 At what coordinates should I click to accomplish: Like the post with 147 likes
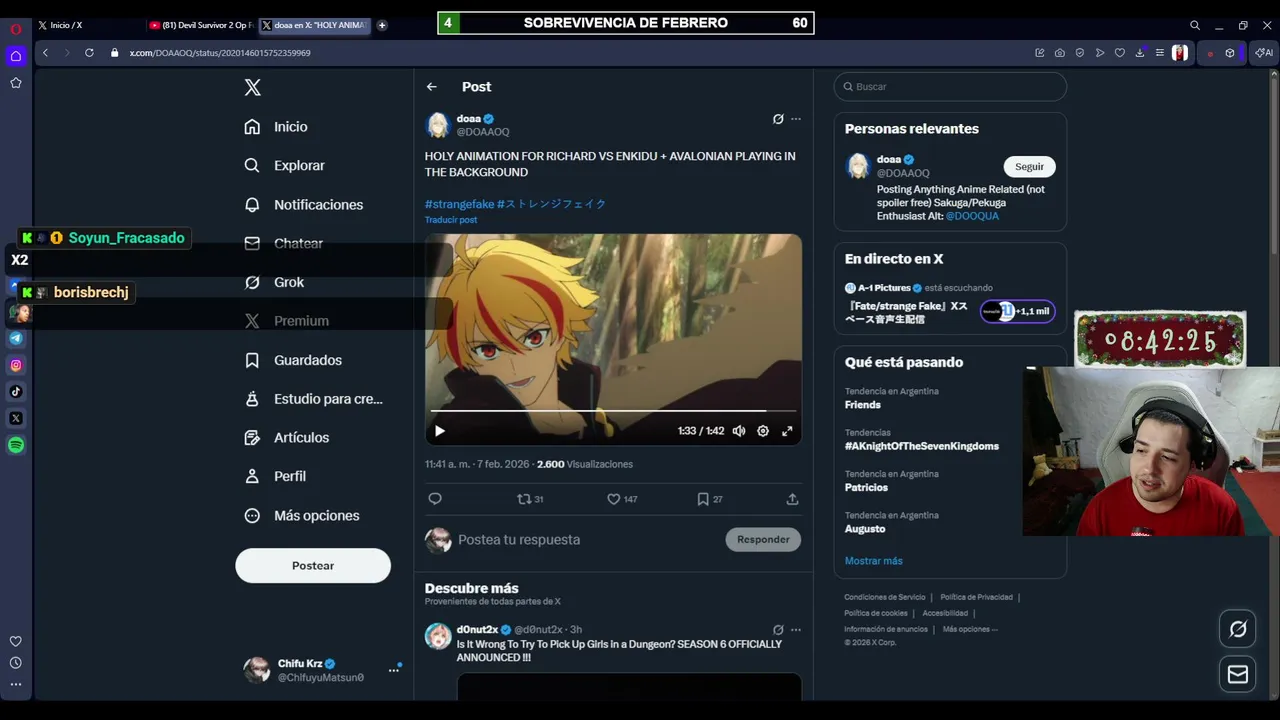point(622,499)
